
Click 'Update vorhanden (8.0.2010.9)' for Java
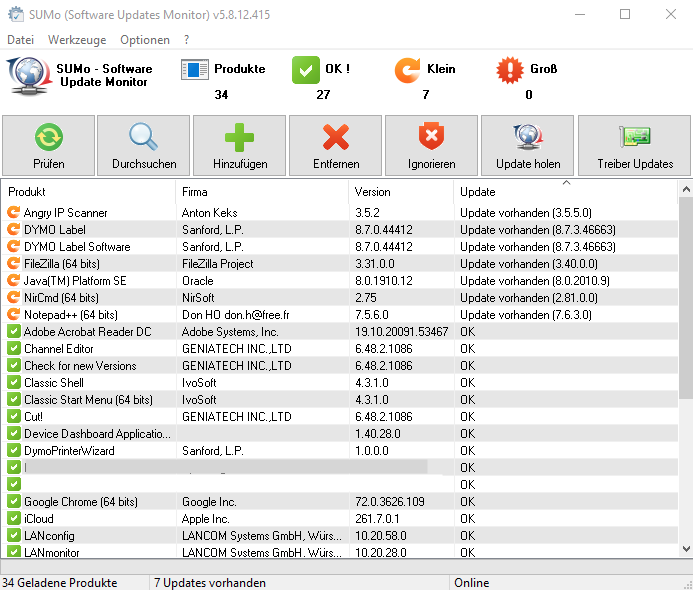pos(535,280)
